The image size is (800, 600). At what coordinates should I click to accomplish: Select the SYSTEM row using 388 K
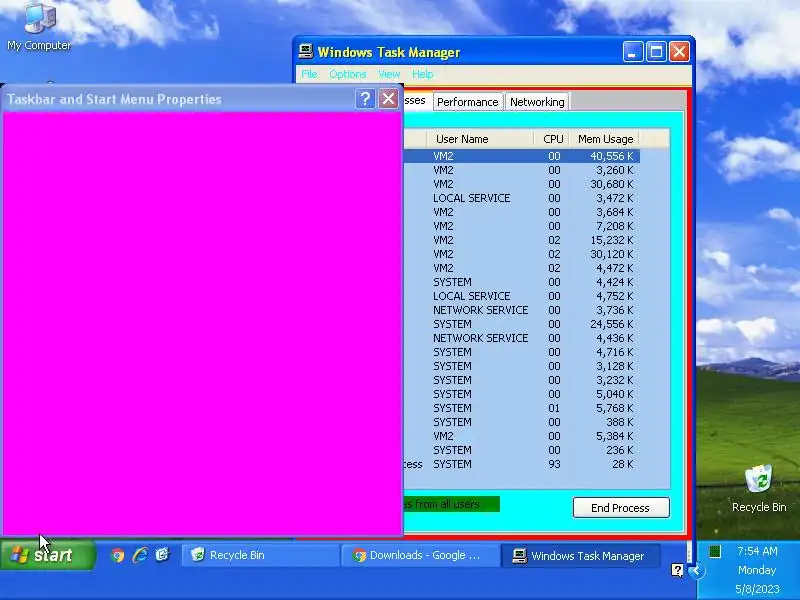pos(521,422)
